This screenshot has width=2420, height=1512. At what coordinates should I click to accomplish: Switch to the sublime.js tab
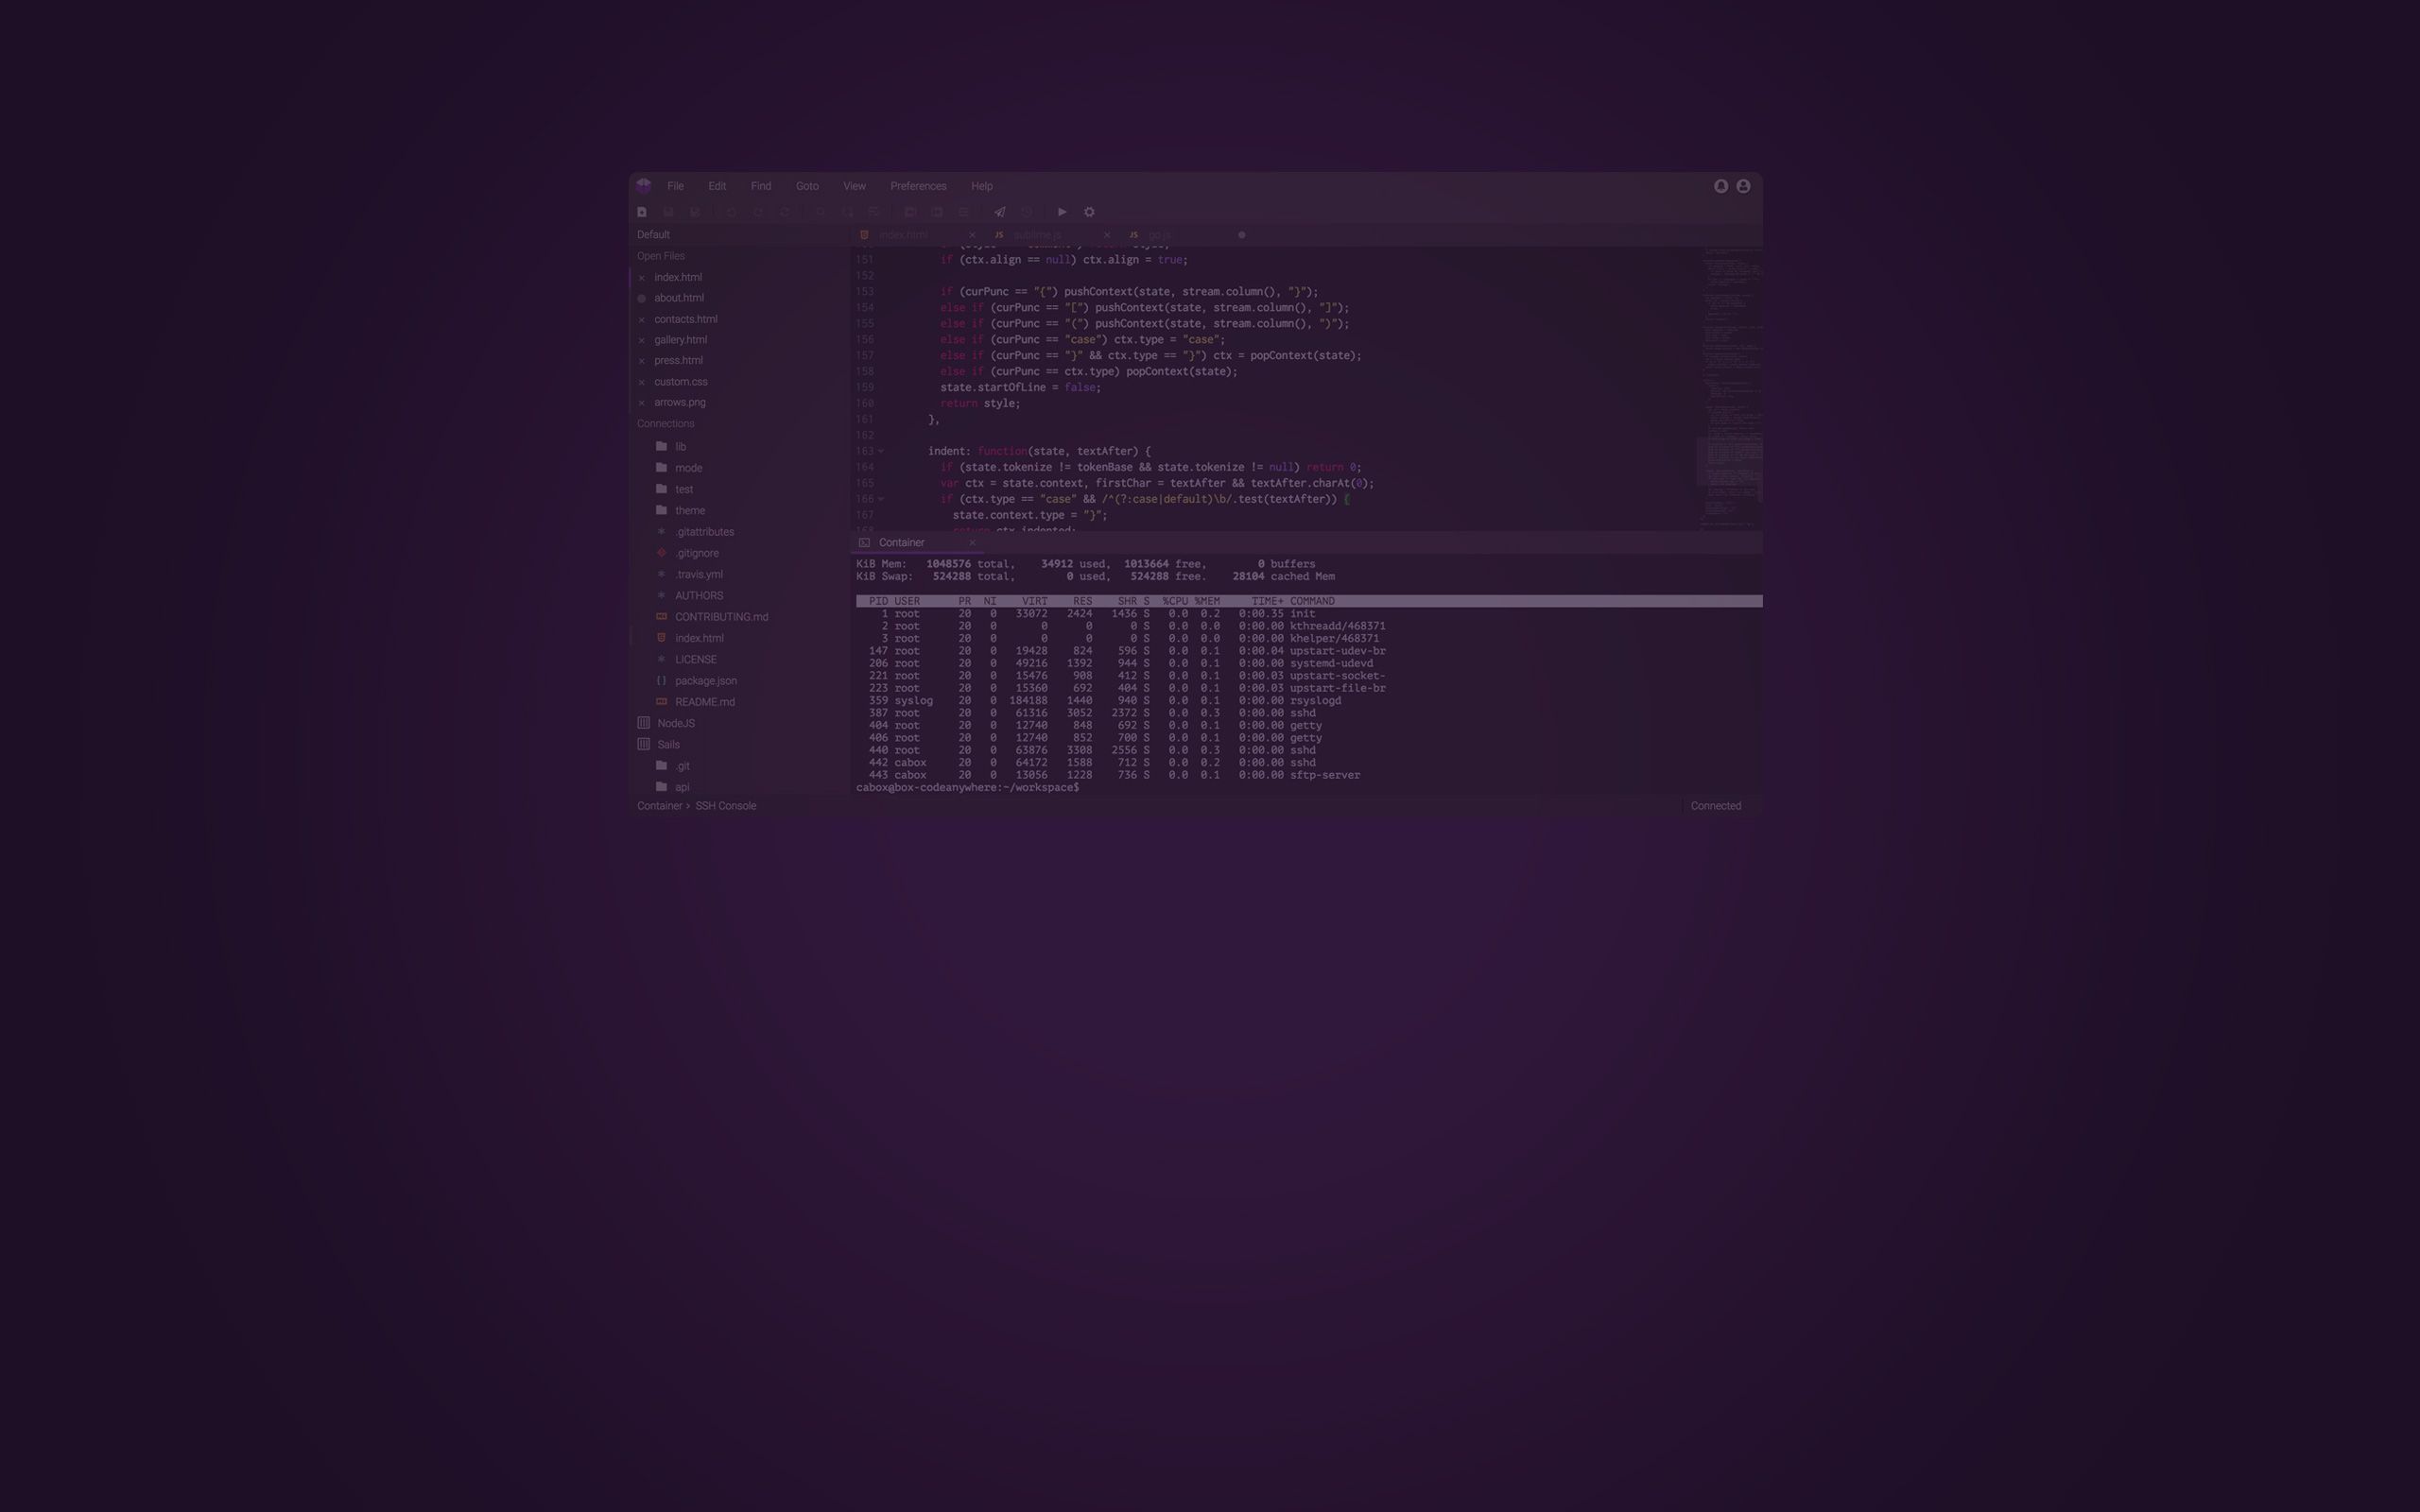click(x=1037, y=234)
